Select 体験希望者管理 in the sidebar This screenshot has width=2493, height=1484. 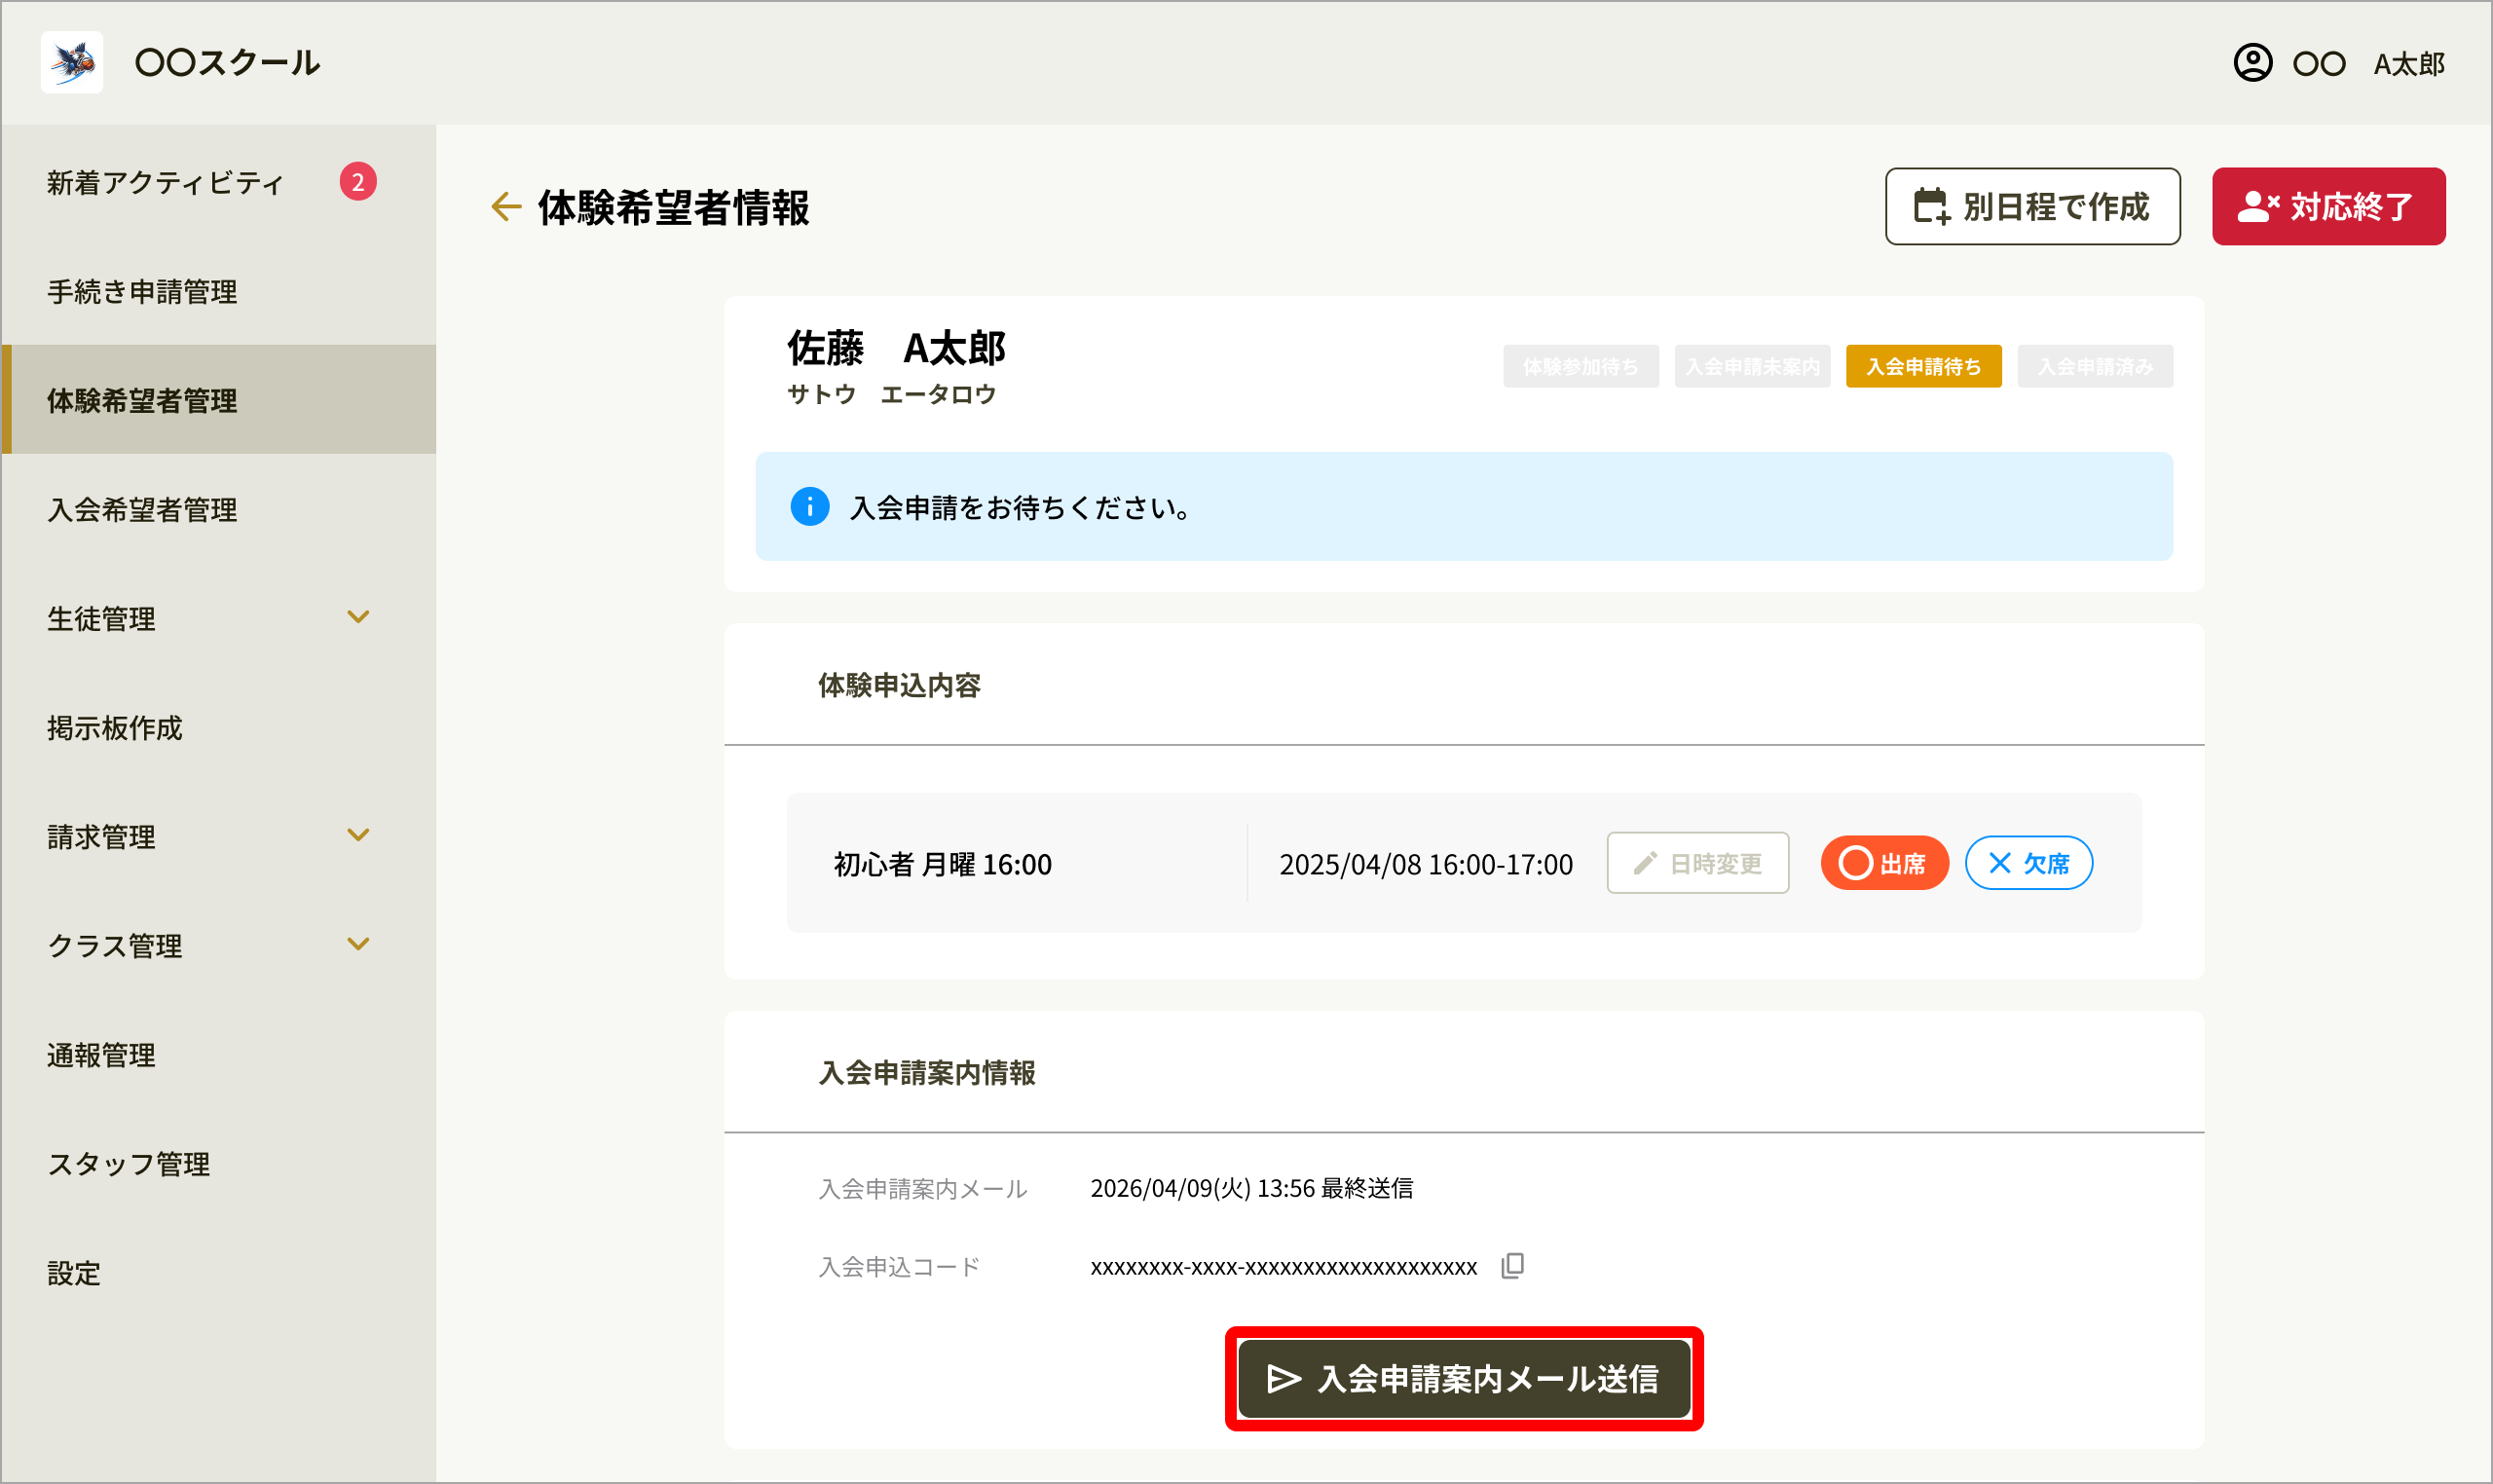[219, 400]
